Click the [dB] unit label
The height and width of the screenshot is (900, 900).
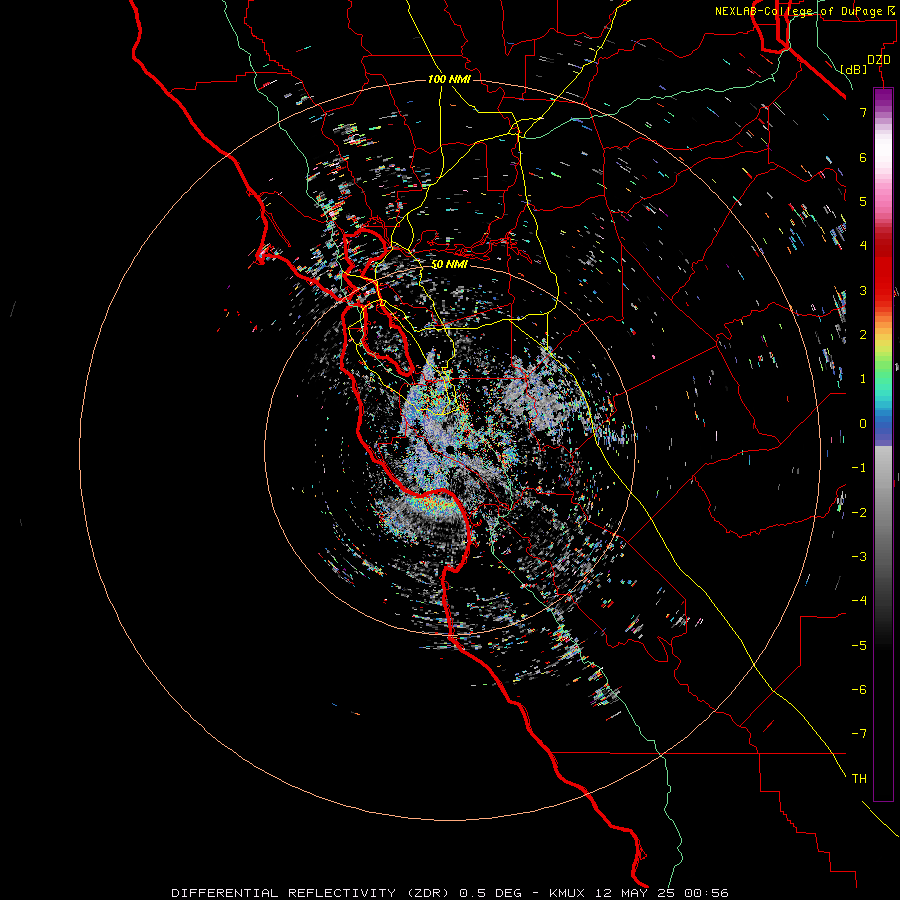click(x=853, y=69)
